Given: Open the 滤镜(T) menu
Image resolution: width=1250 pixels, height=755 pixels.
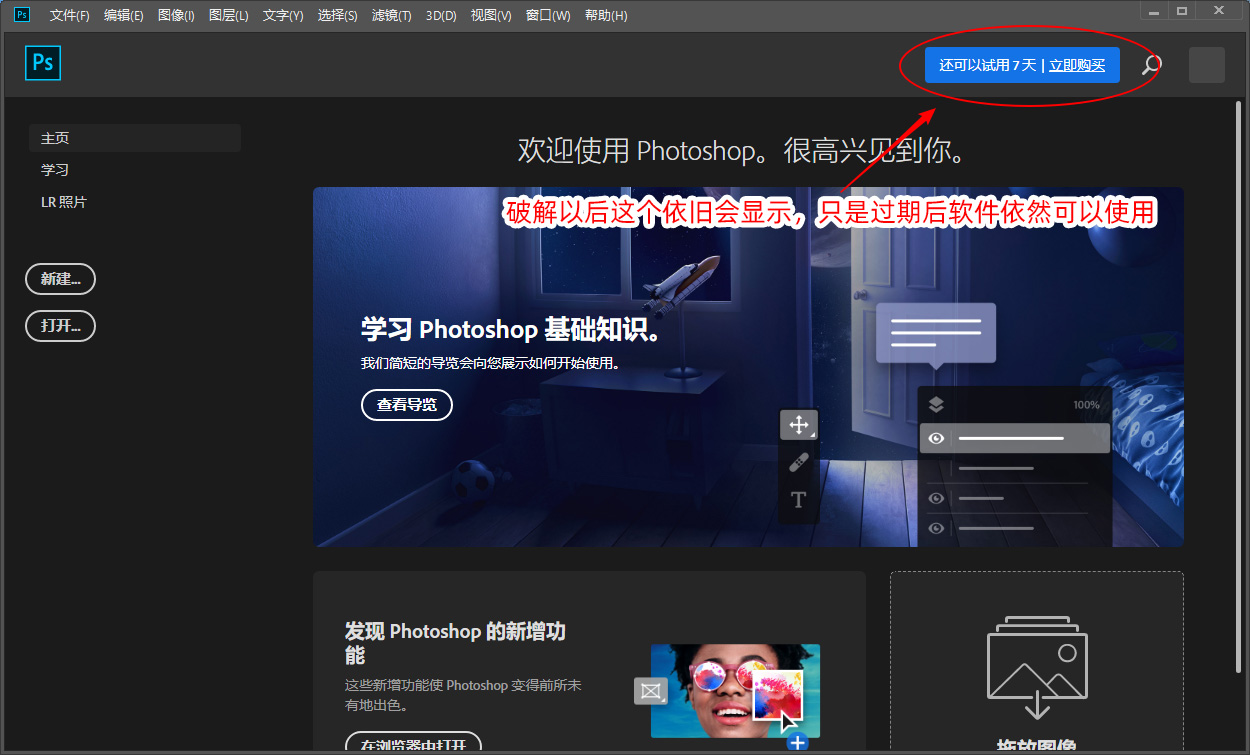Looking at the screenshot, I should pos(391,16).
